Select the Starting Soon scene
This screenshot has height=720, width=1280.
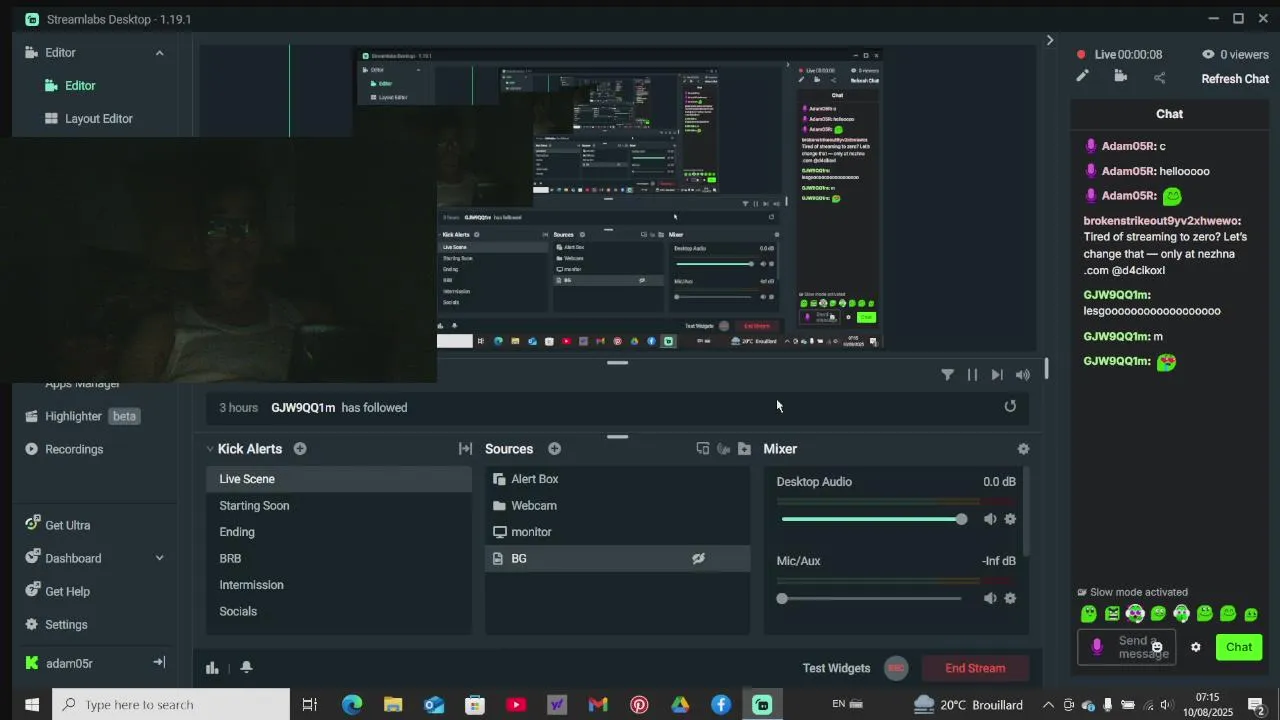click(x=339, y=505)
